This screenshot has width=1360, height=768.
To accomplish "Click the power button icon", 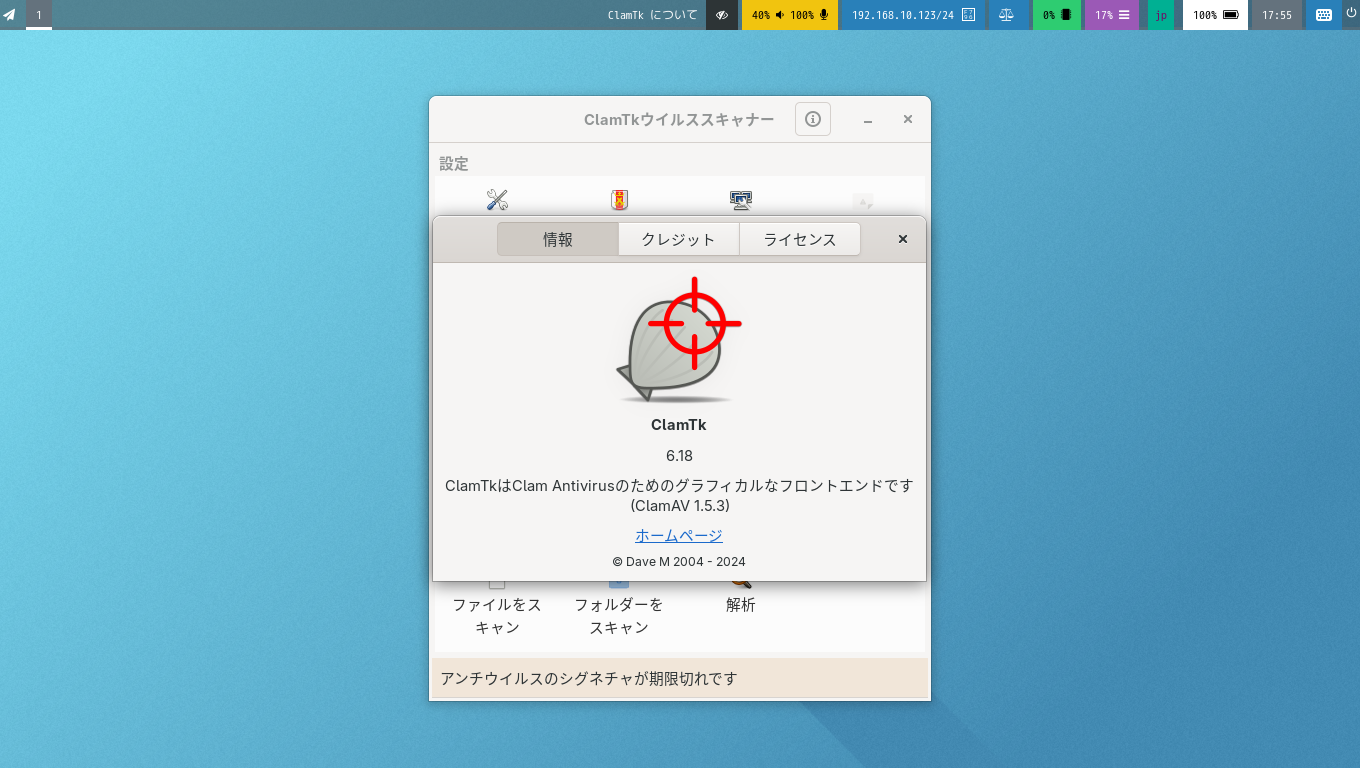I will (x=1351, y=14).
